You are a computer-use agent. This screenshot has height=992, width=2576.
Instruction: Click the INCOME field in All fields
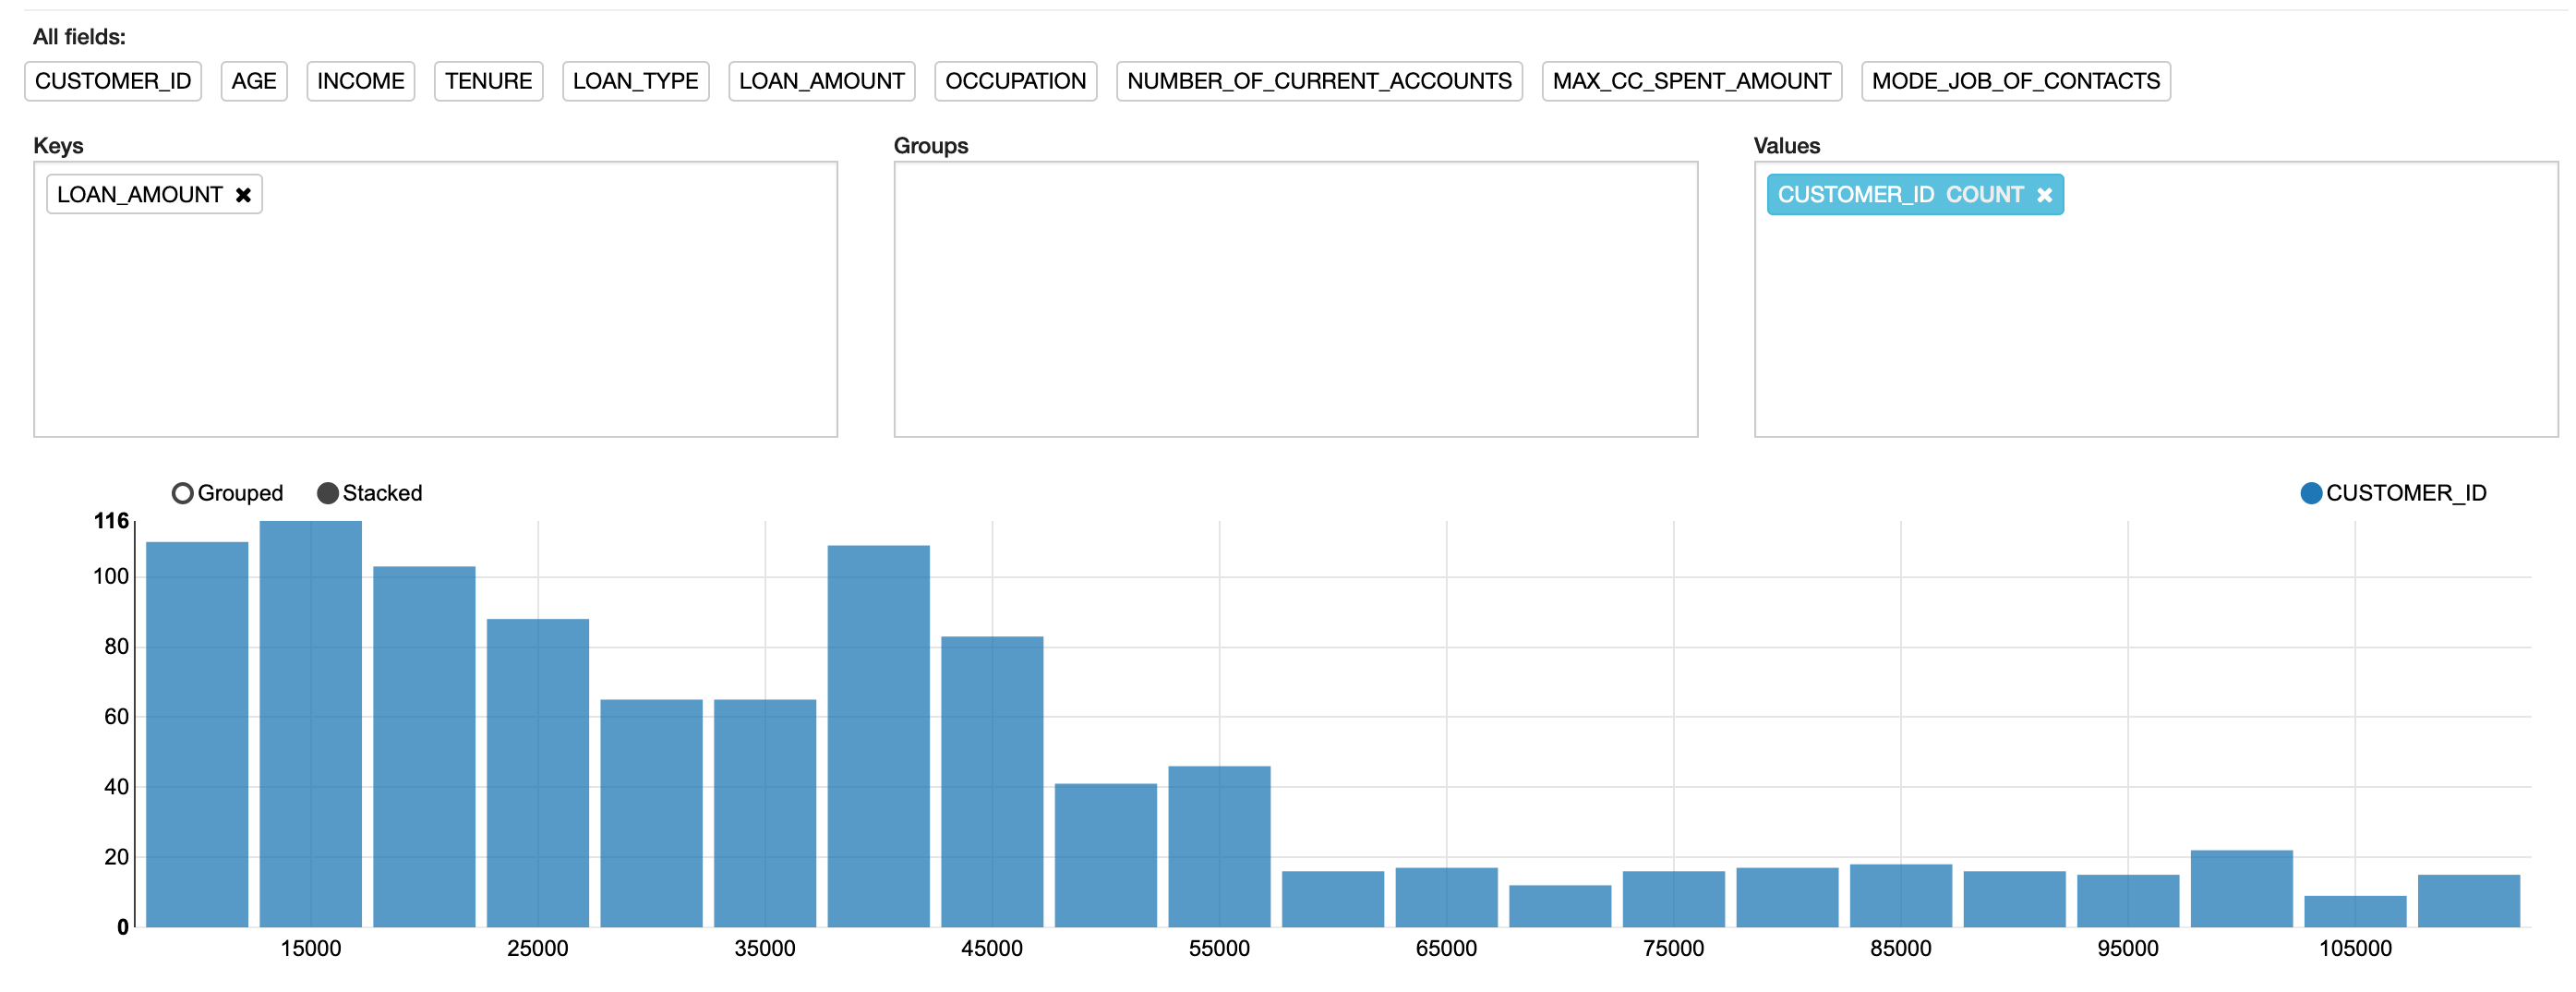(360, 81)
